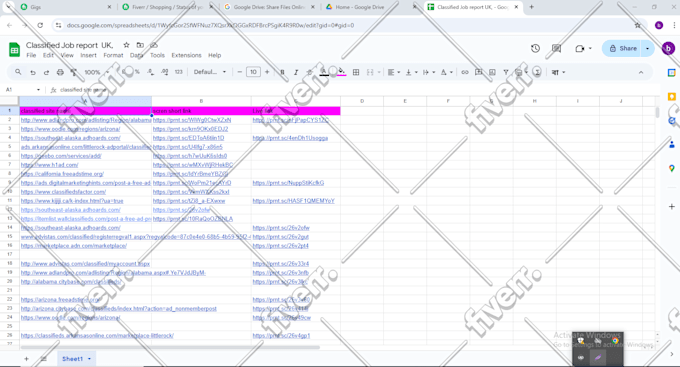Increase decimal places
Viewport: 680px width, 367px height.
click(x=165, y=72)
